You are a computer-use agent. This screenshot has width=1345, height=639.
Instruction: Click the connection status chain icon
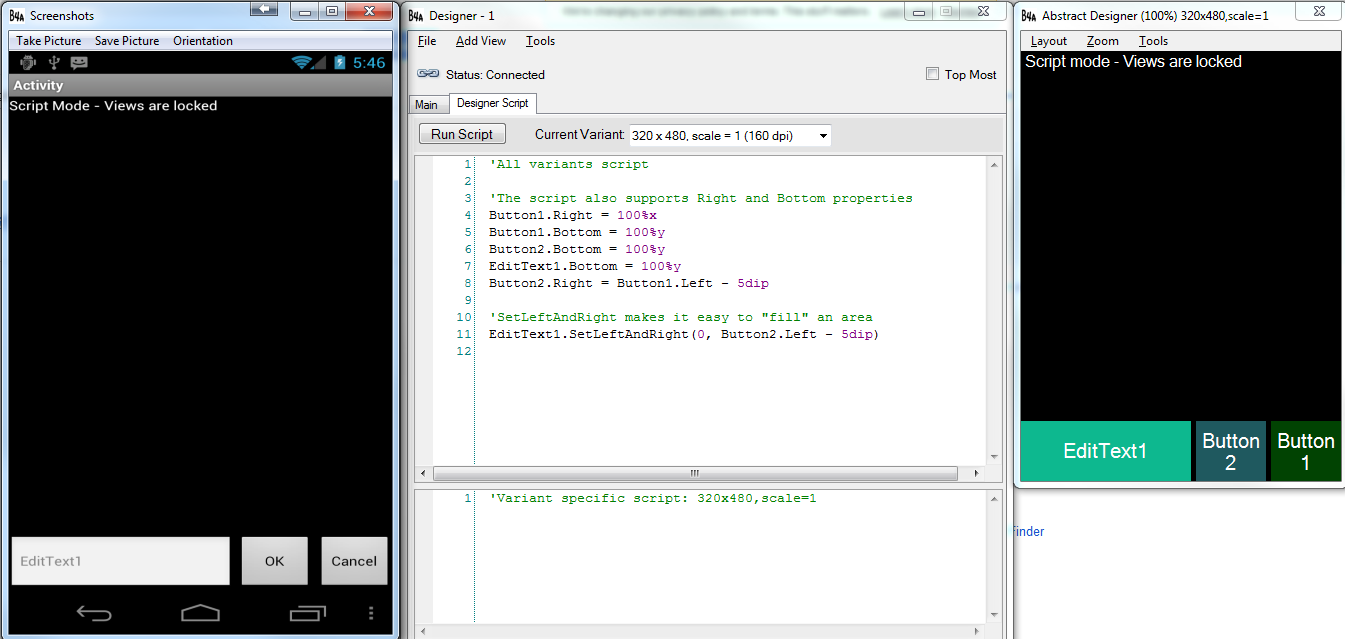point(427,73)
